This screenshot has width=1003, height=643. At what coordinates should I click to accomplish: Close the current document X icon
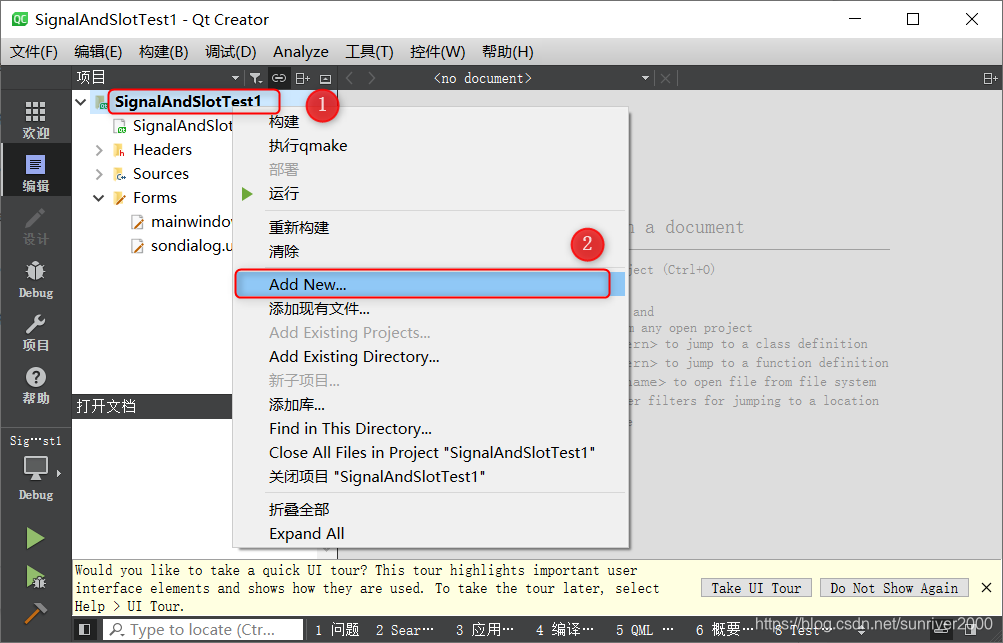tap(665, 78)
